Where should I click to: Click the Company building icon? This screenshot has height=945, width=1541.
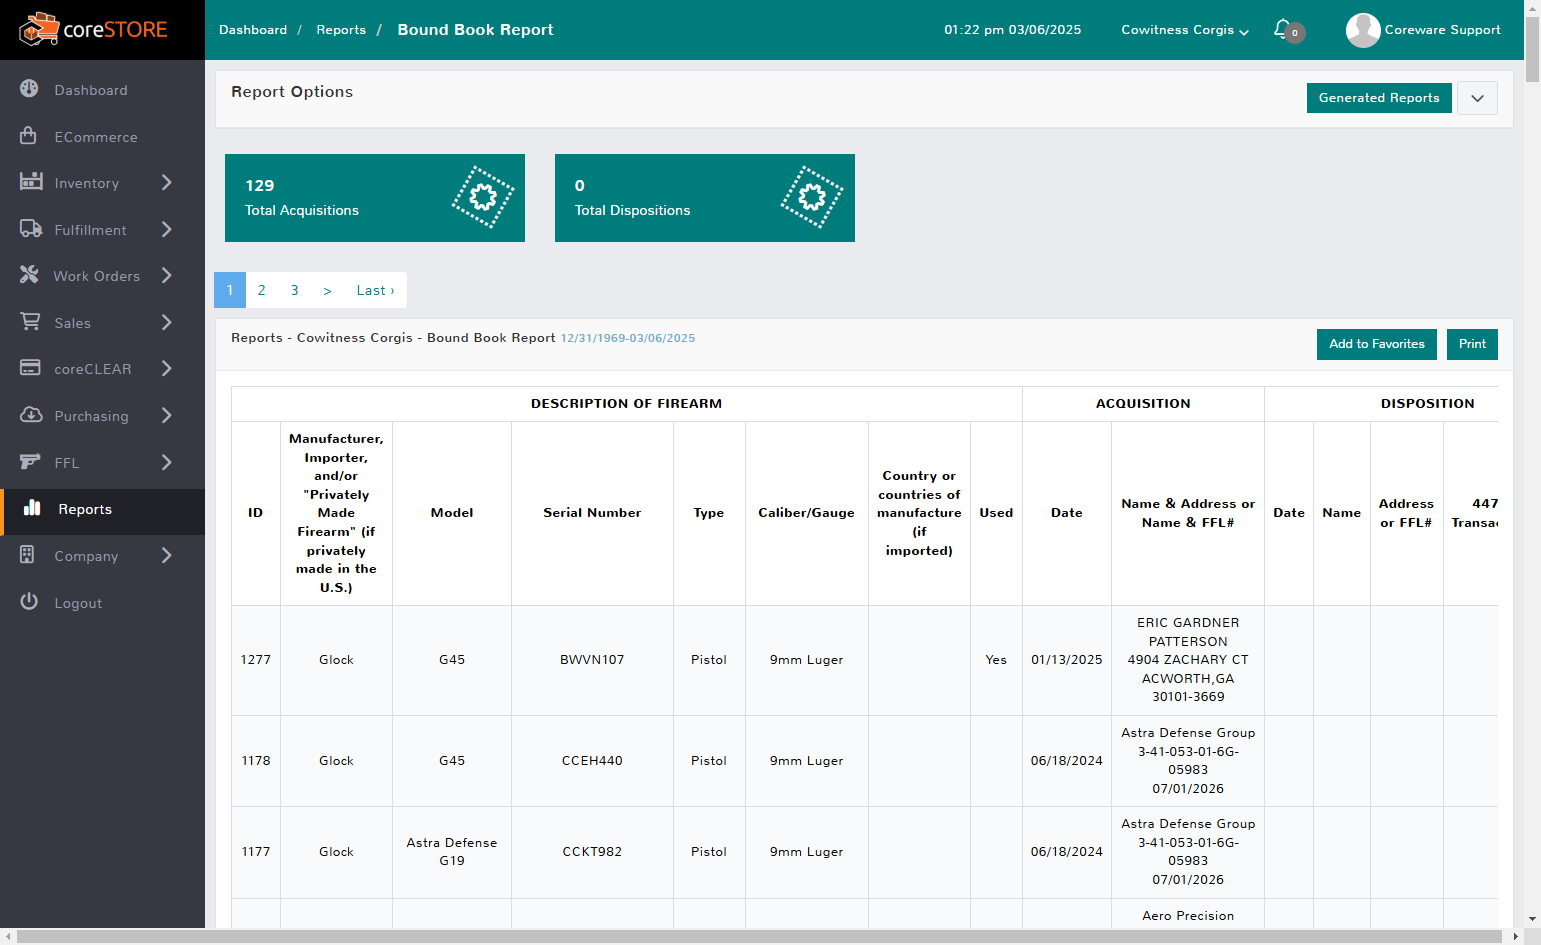pos(28,554)
